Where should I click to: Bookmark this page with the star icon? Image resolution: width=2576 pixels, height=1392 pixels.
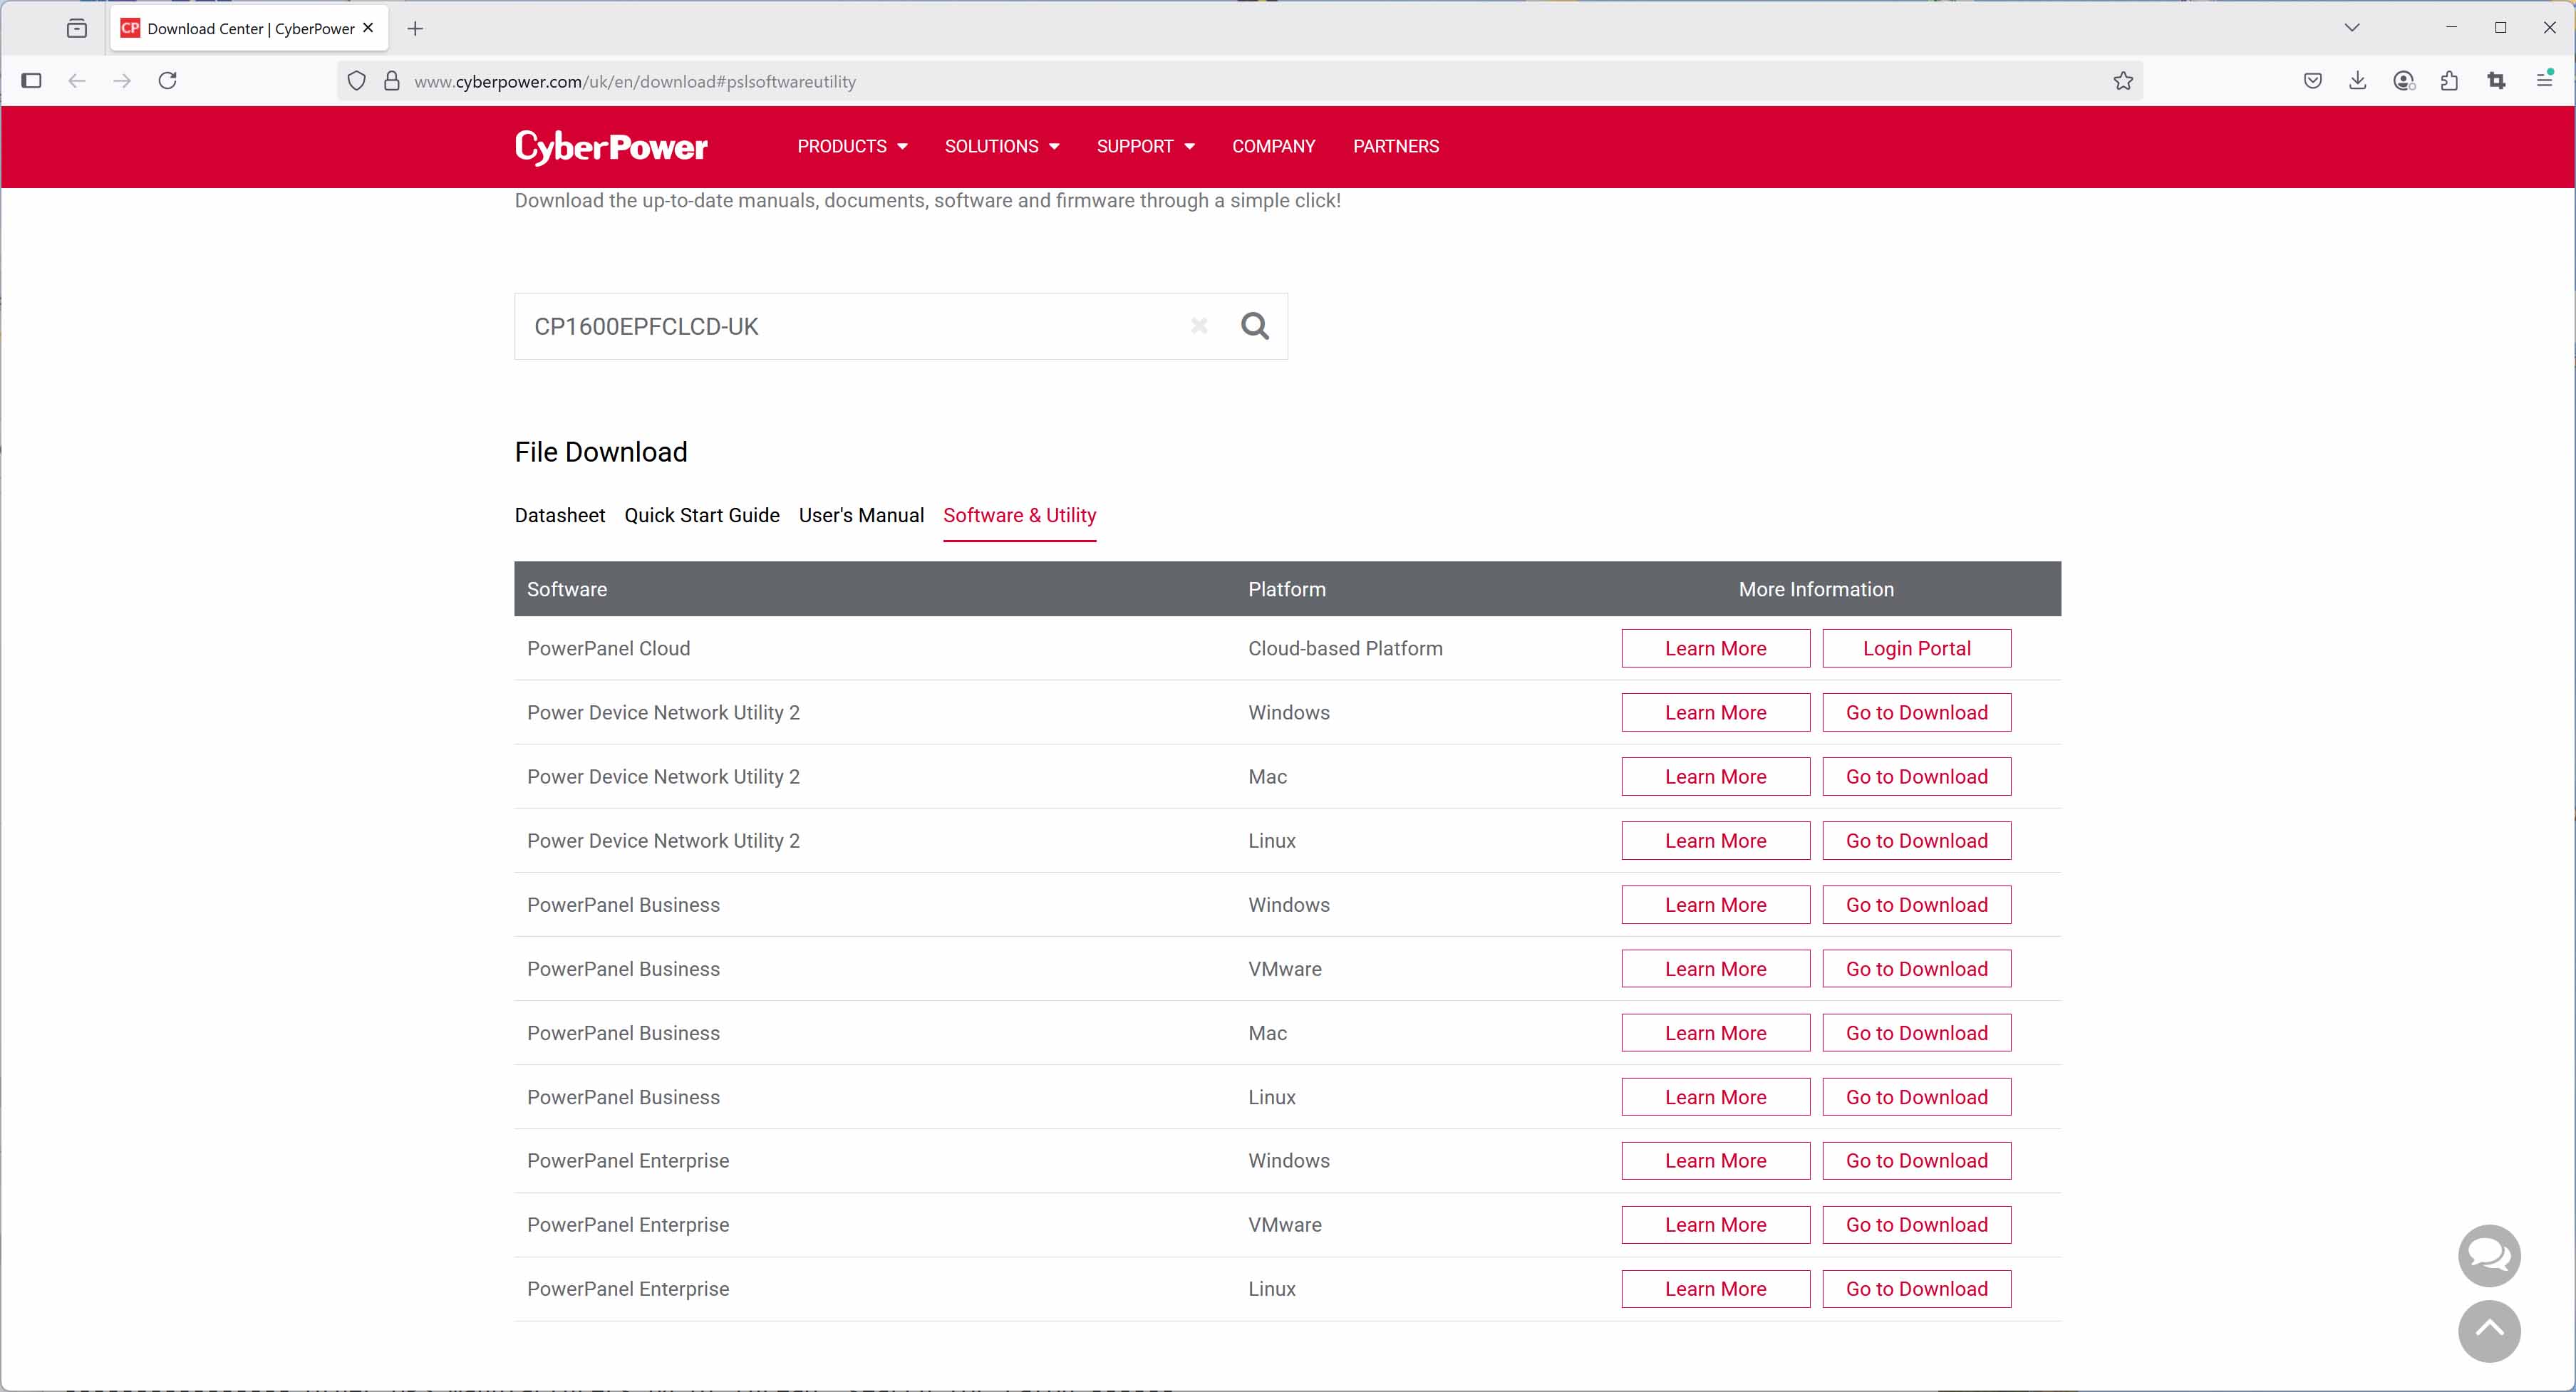tap(2123, 81)
